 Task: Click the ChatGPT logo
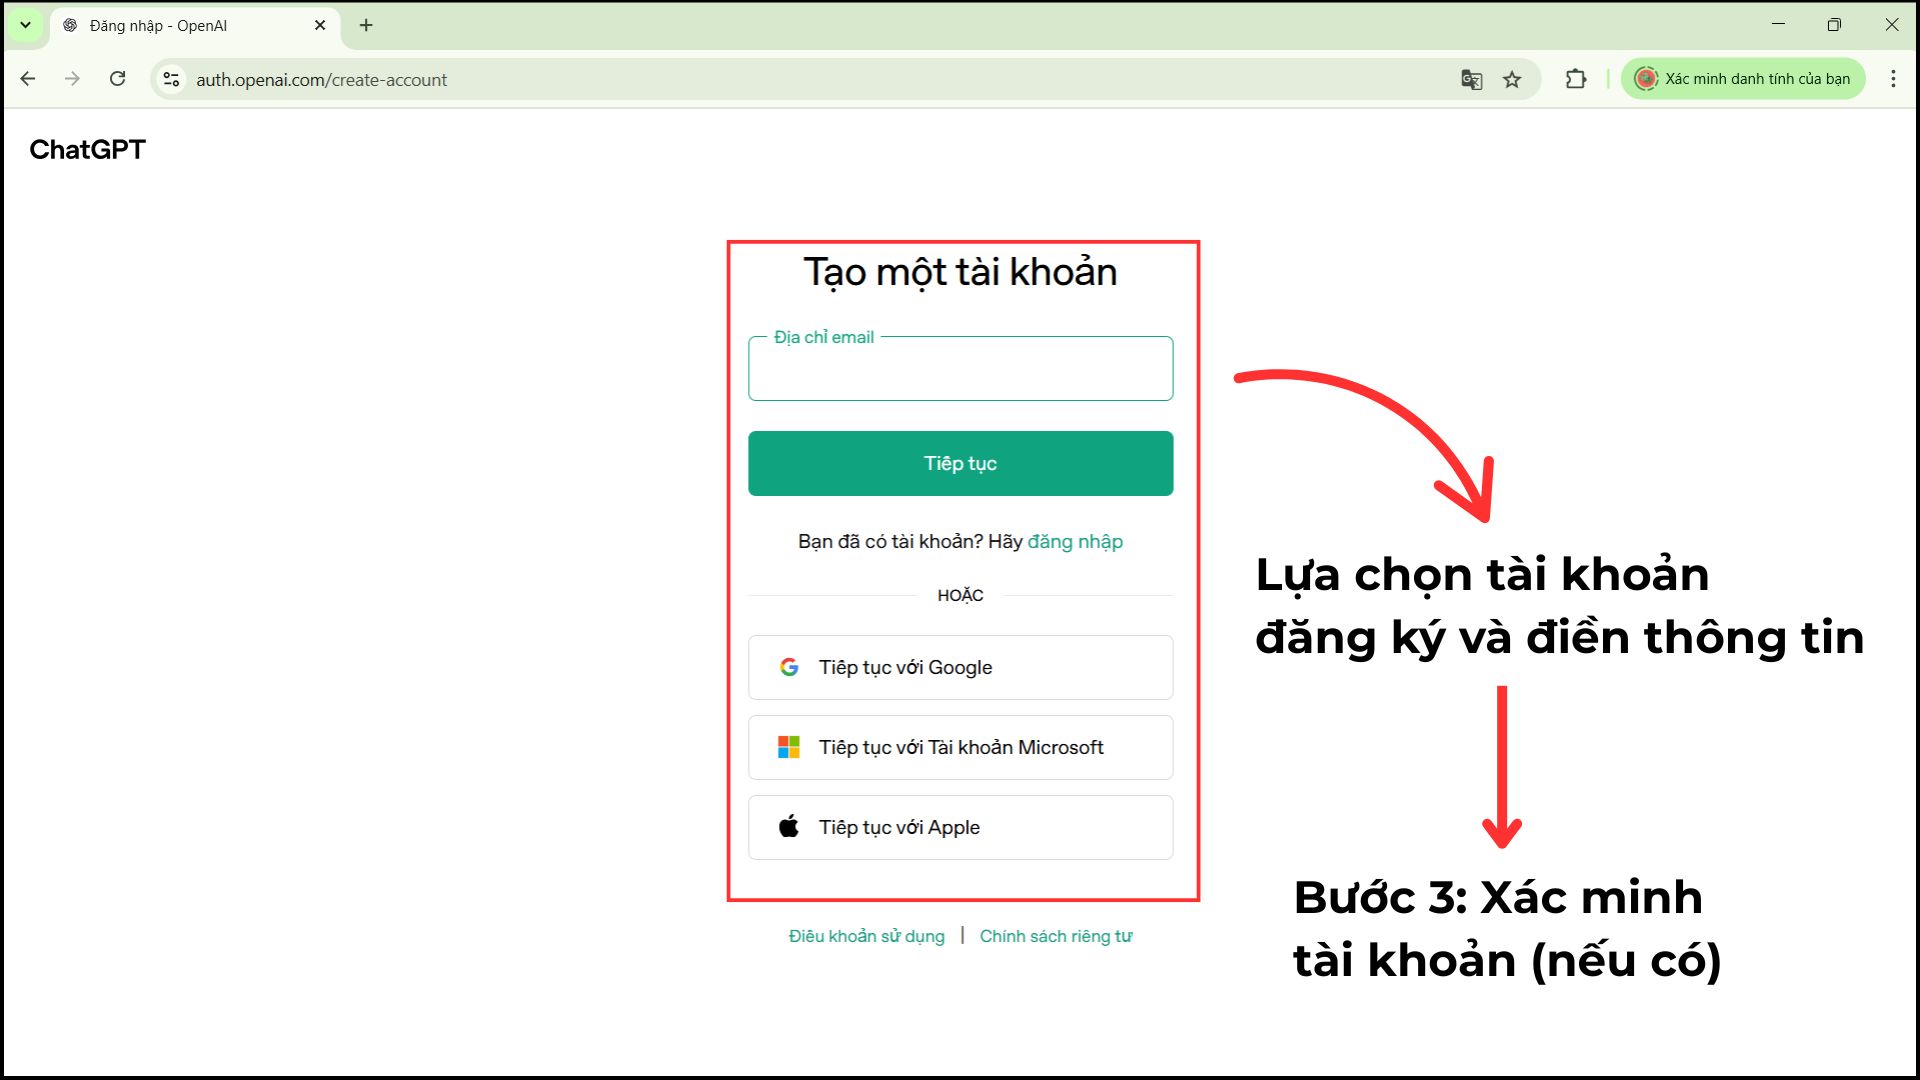[x=88, y=150]
